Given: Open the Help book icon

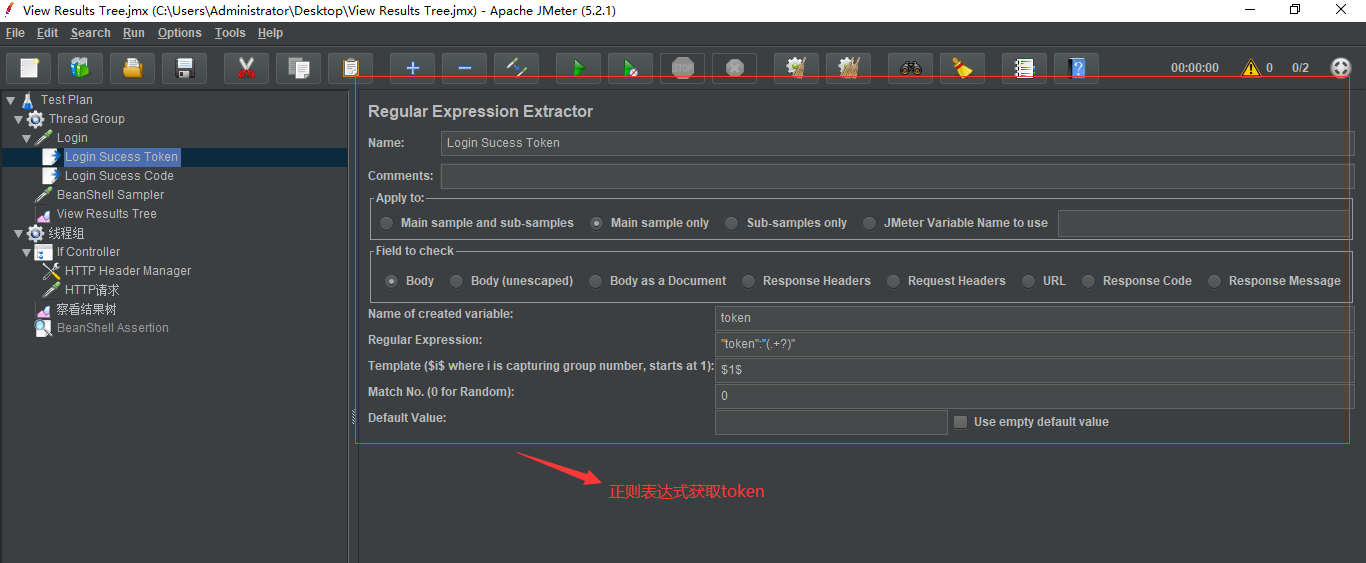Looking at the screenshot, I should point(1076,68).
